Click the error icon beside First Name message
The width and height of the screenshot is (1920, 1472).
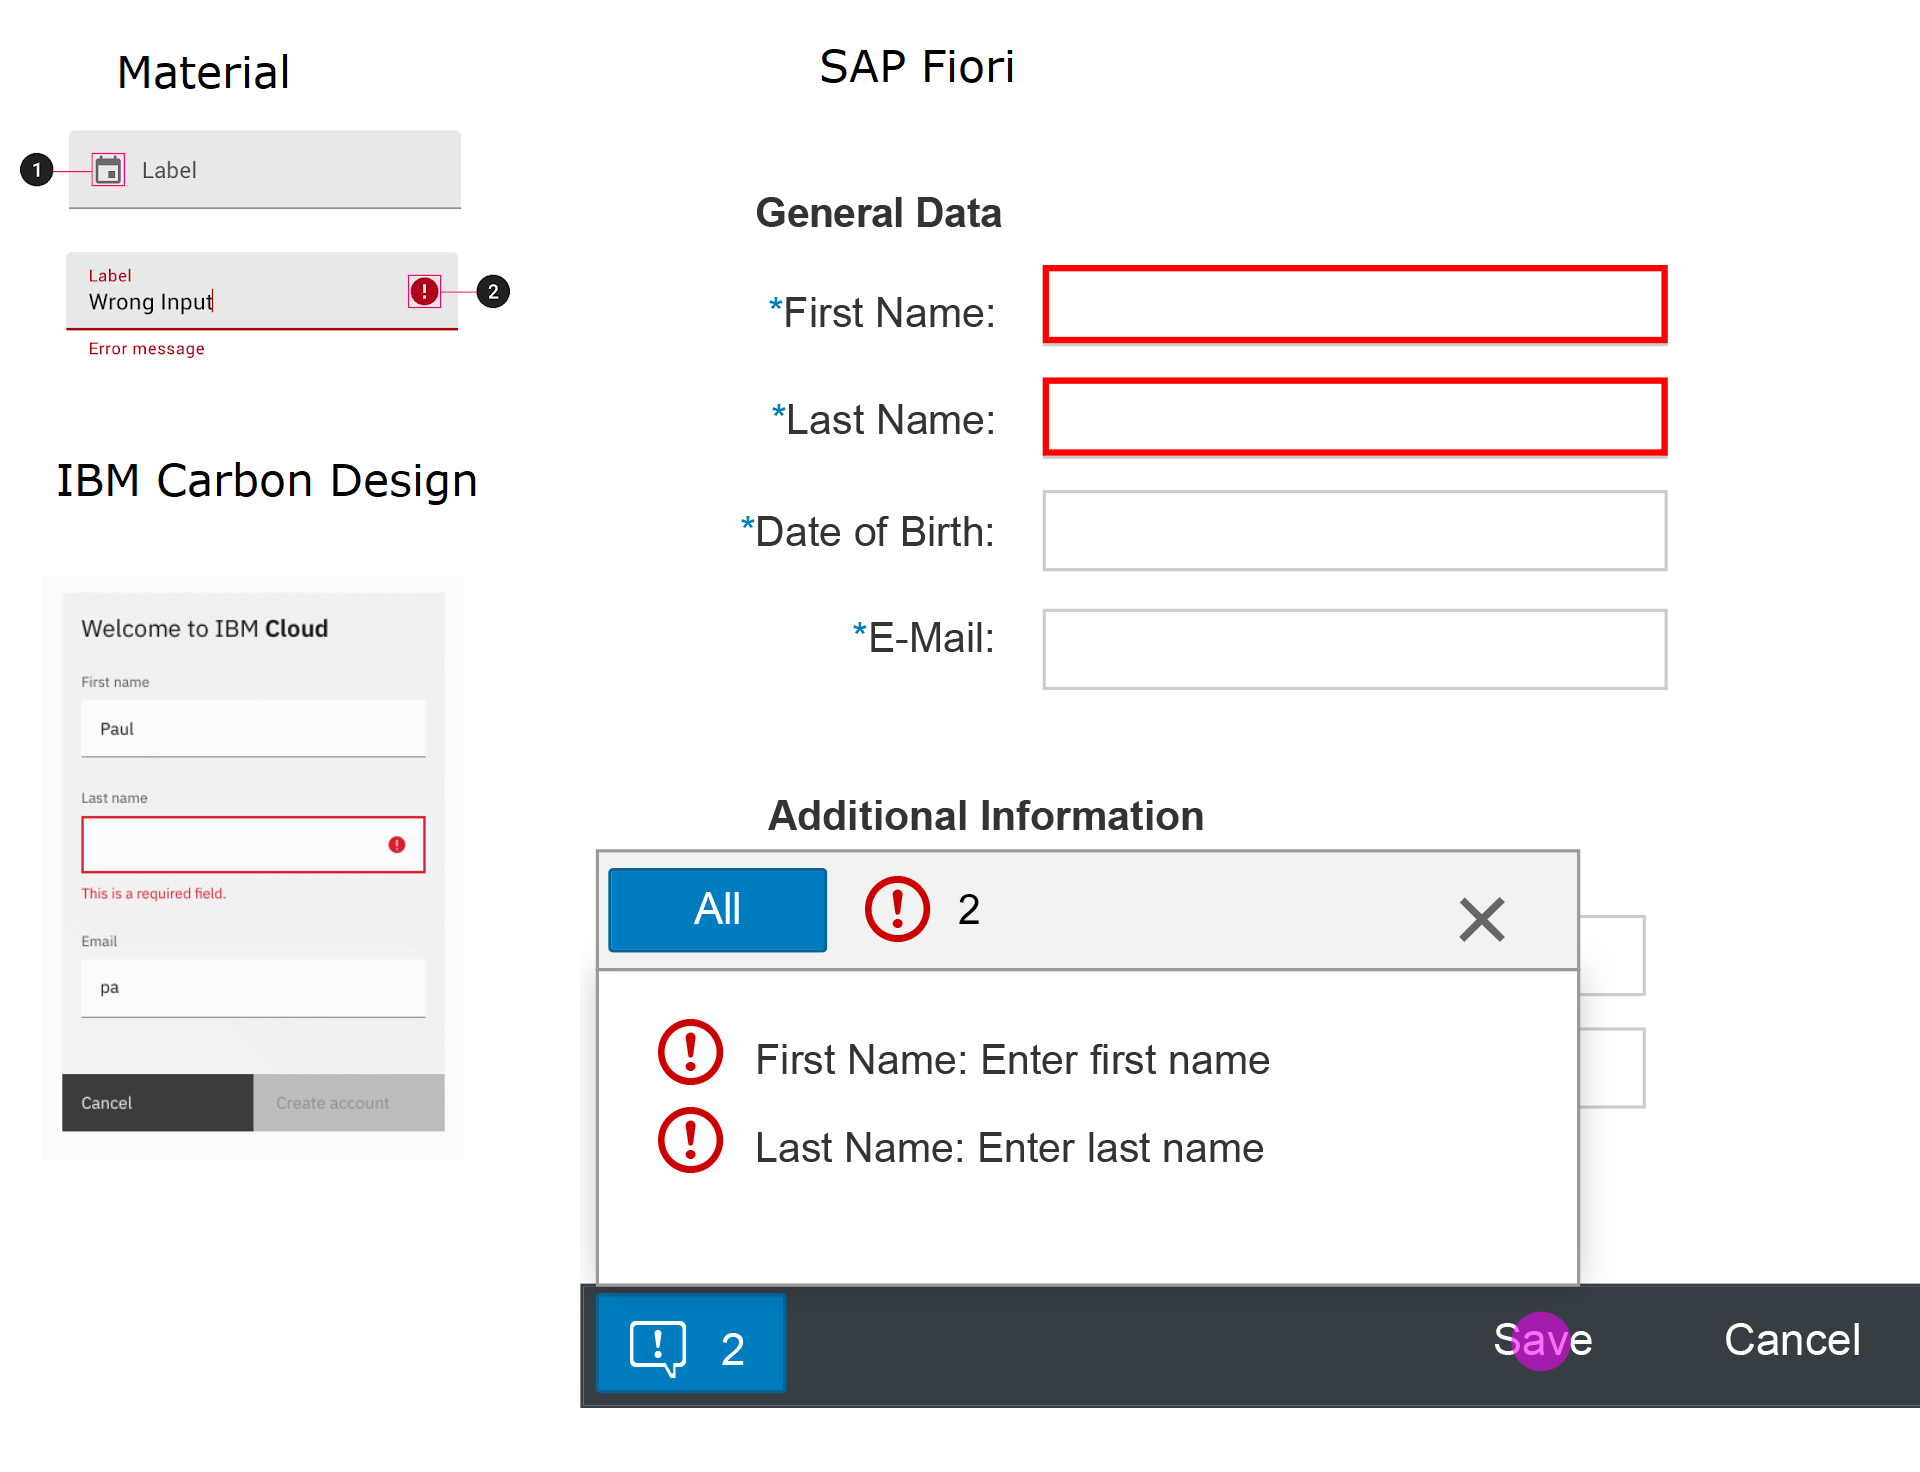coord(689,1052)
